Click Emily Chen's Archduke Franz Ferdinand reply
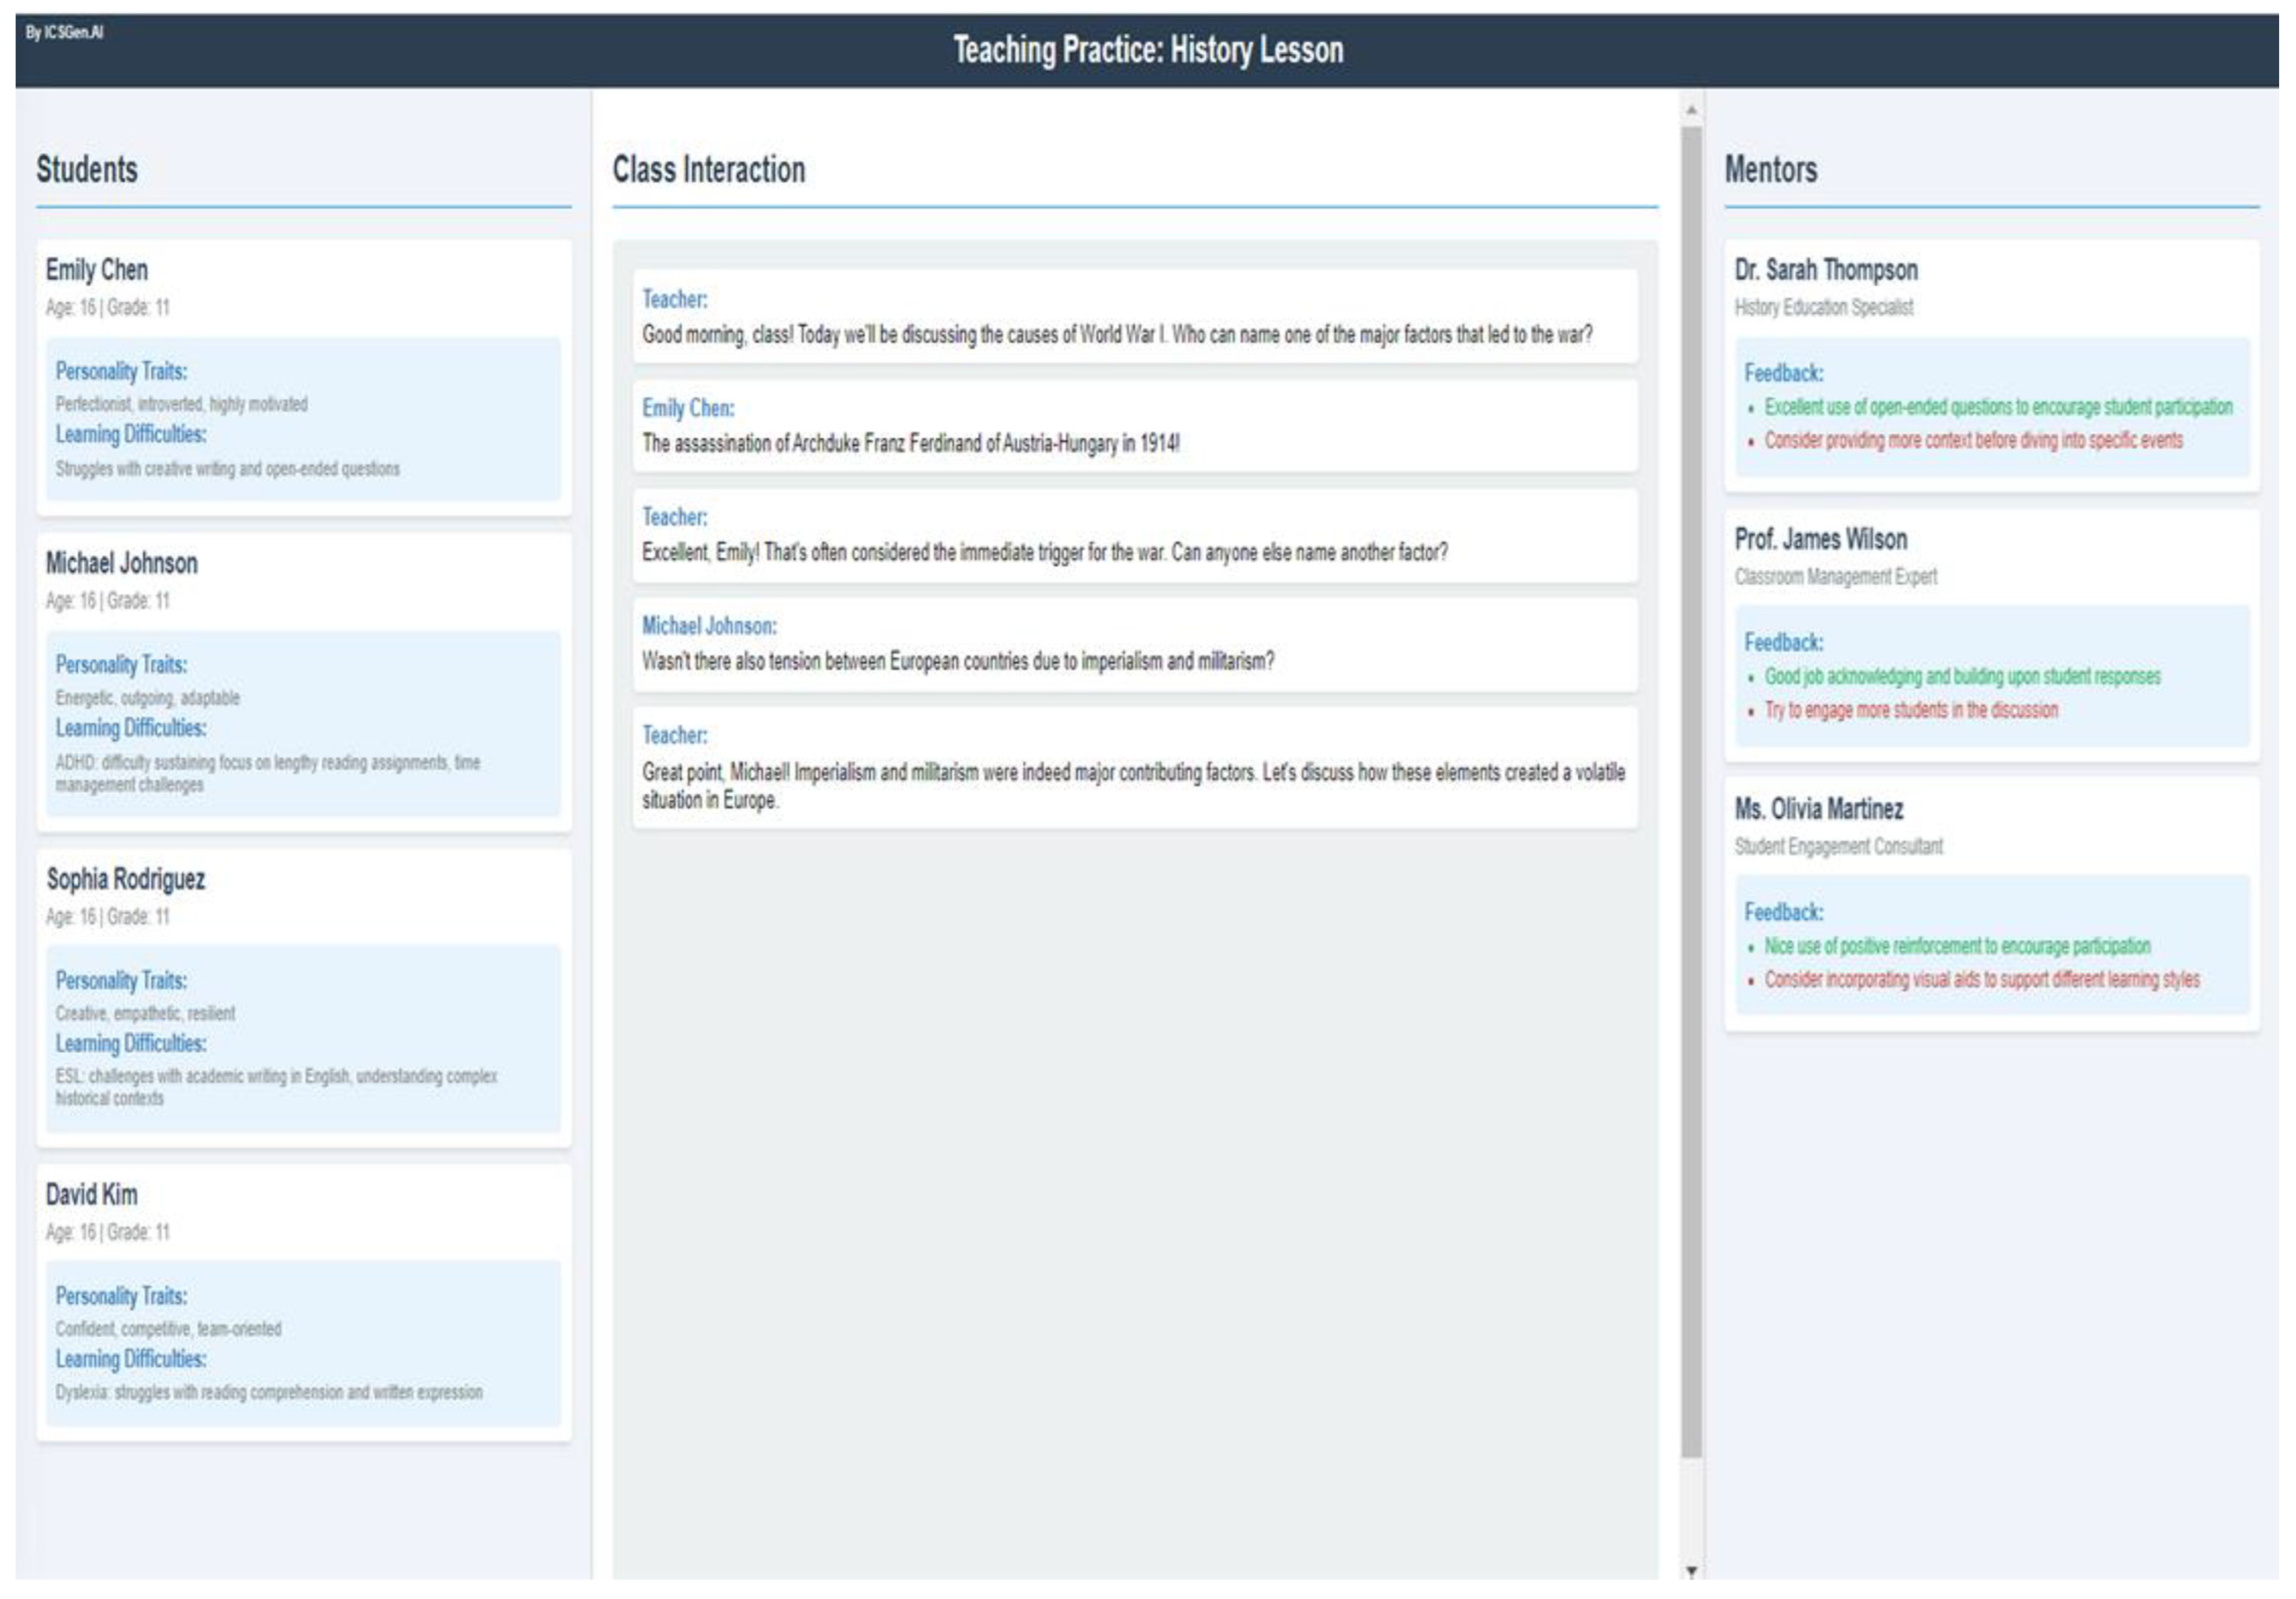The width and height of the screenshot is (2296, 1599). pyautogui.click(x=910, y=443)
